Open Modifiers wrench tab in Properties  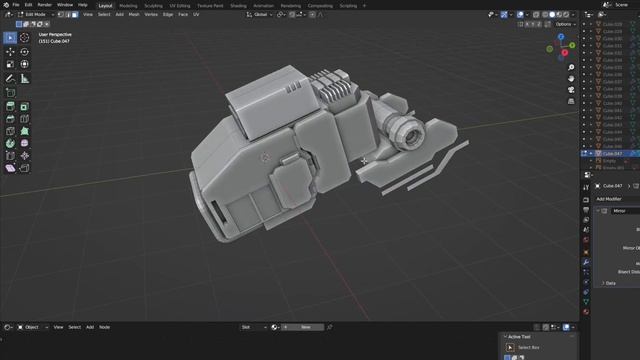(586, 262)
